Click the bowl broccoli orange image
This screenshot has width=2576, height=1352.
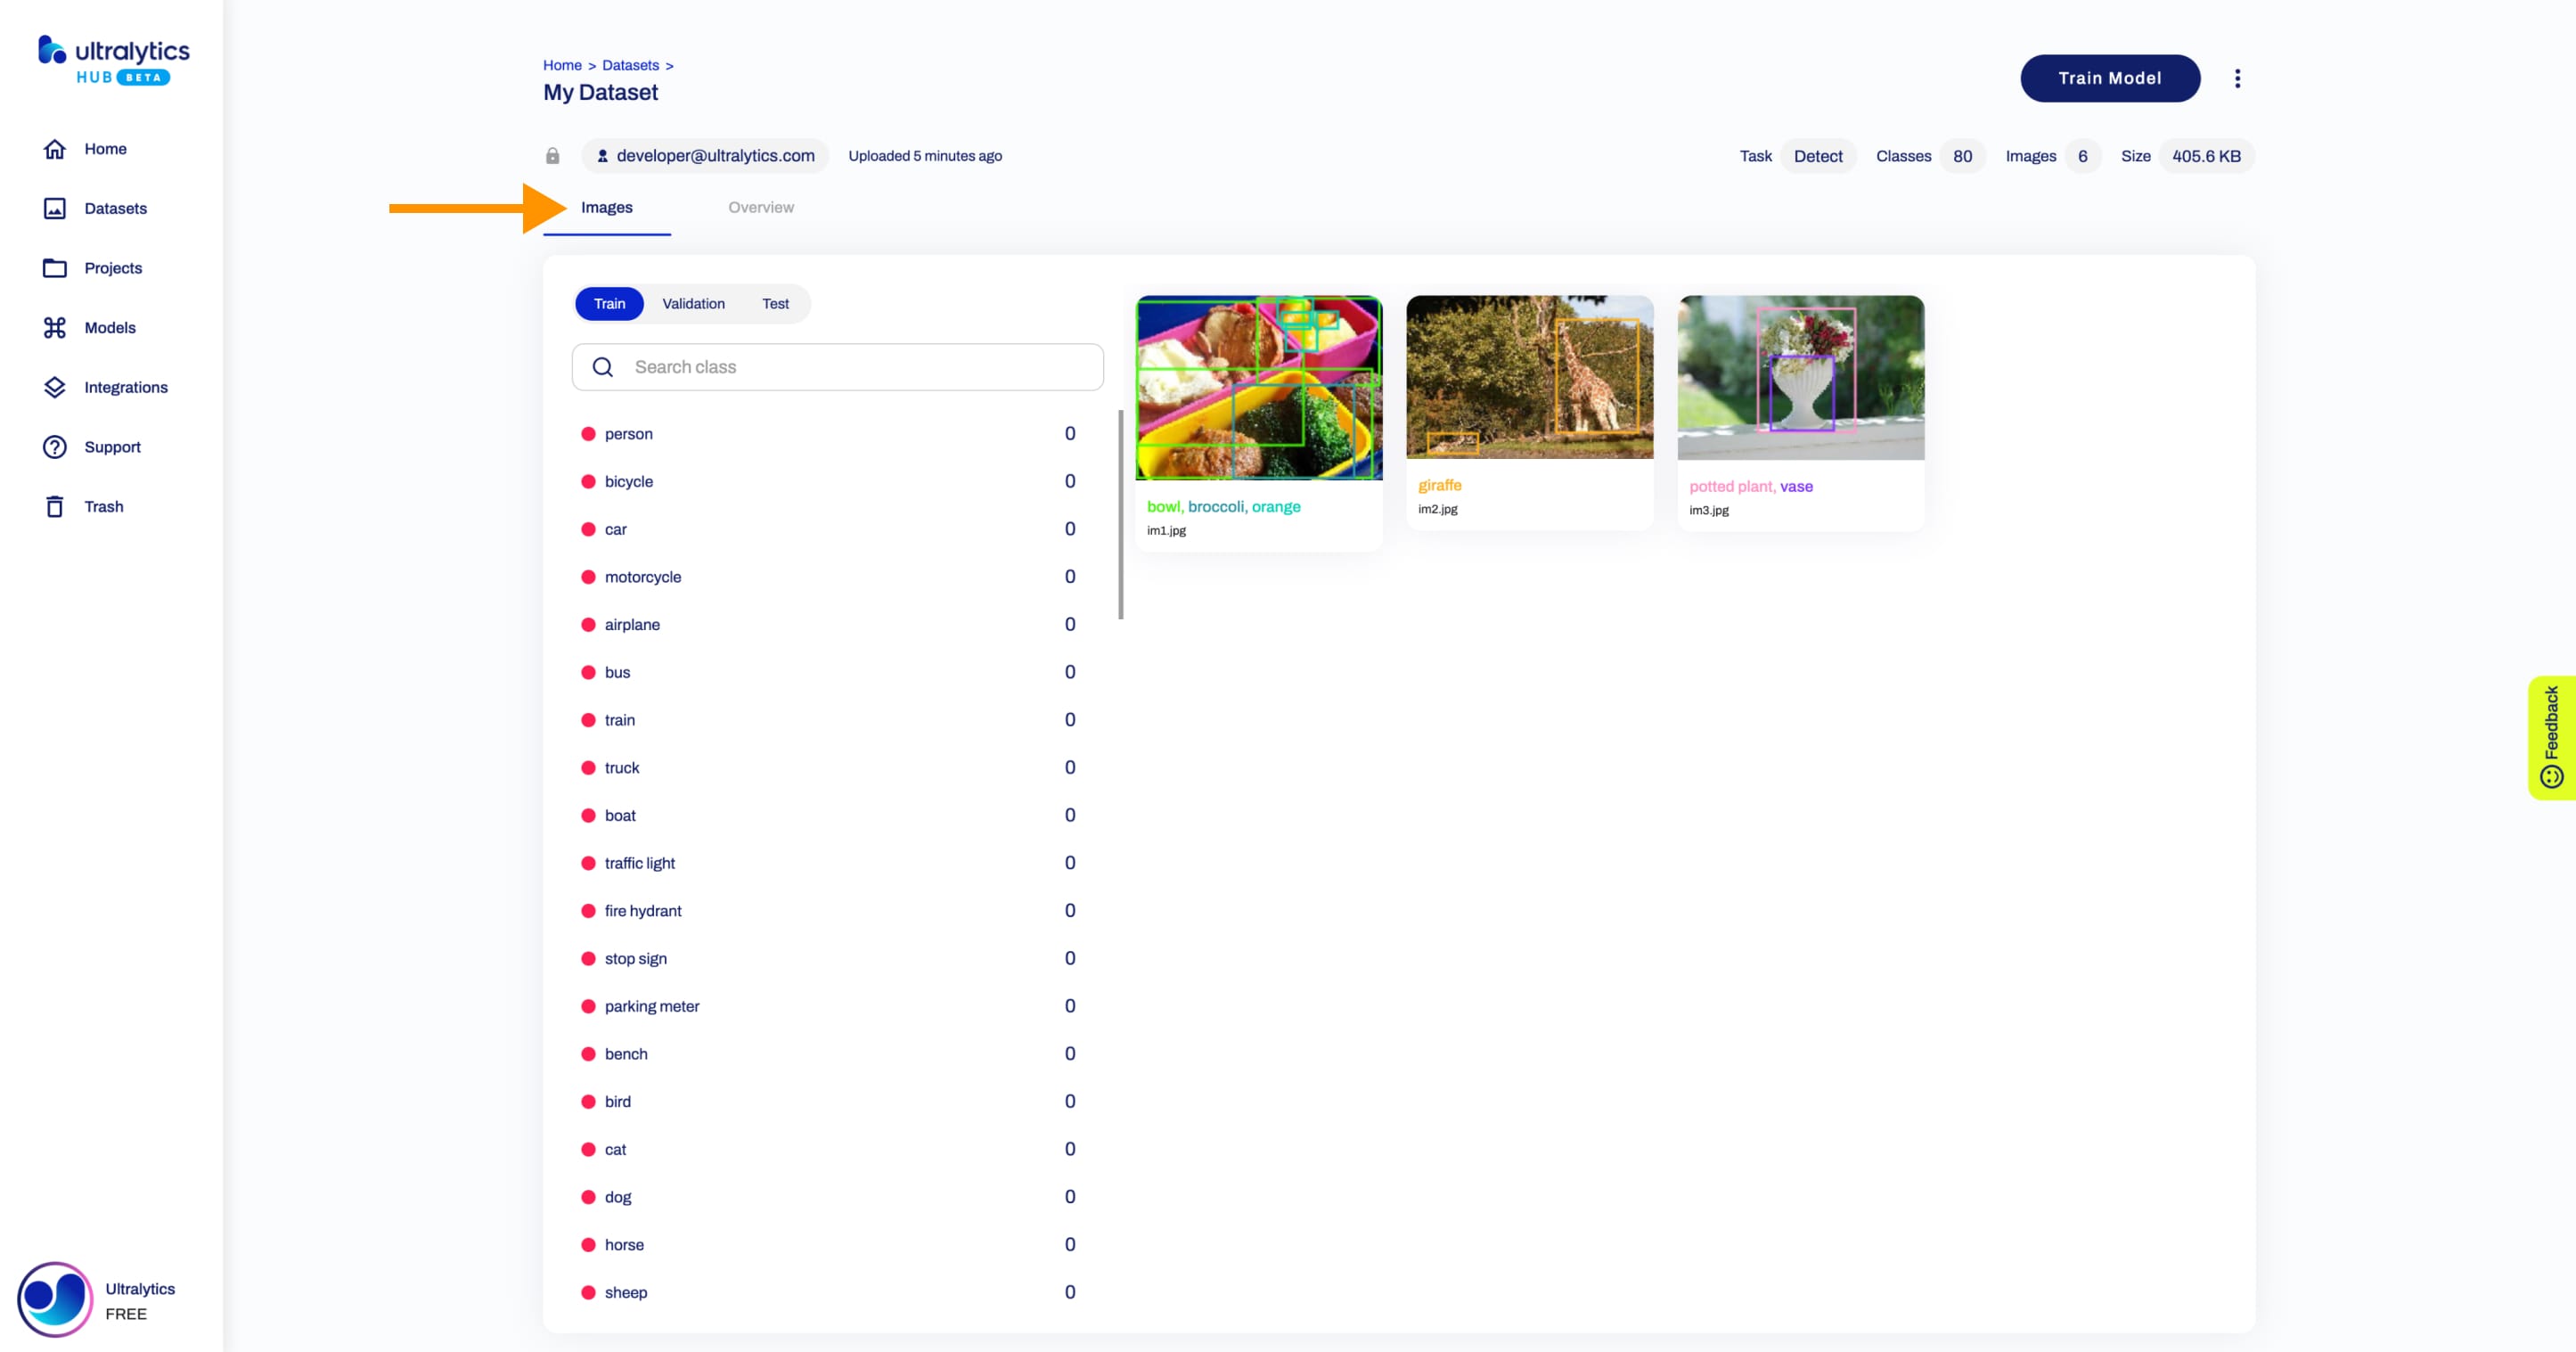tap(1259, 387)
